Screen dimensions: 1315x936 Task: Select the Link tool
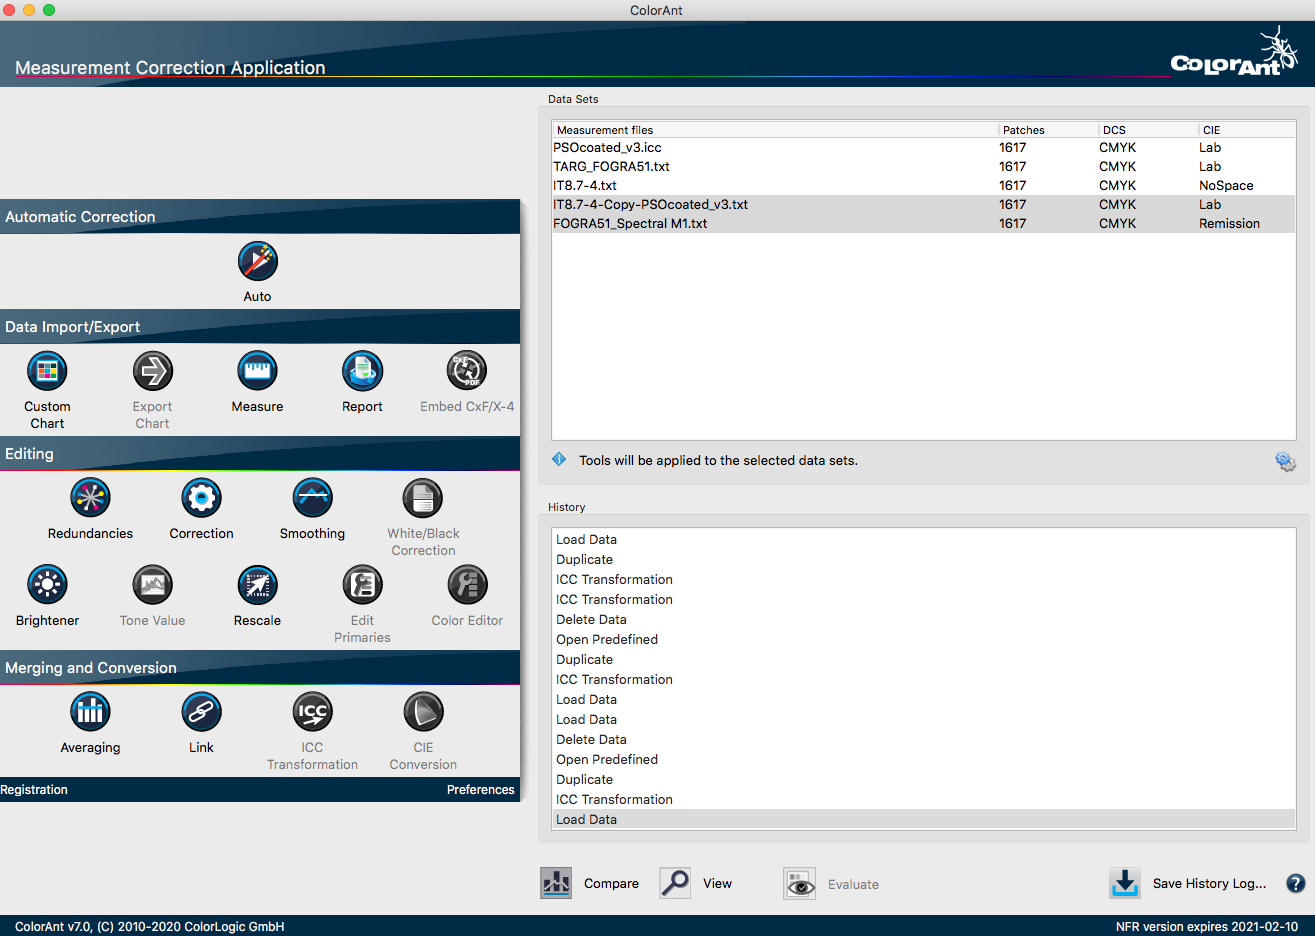(x=202, y=712)
